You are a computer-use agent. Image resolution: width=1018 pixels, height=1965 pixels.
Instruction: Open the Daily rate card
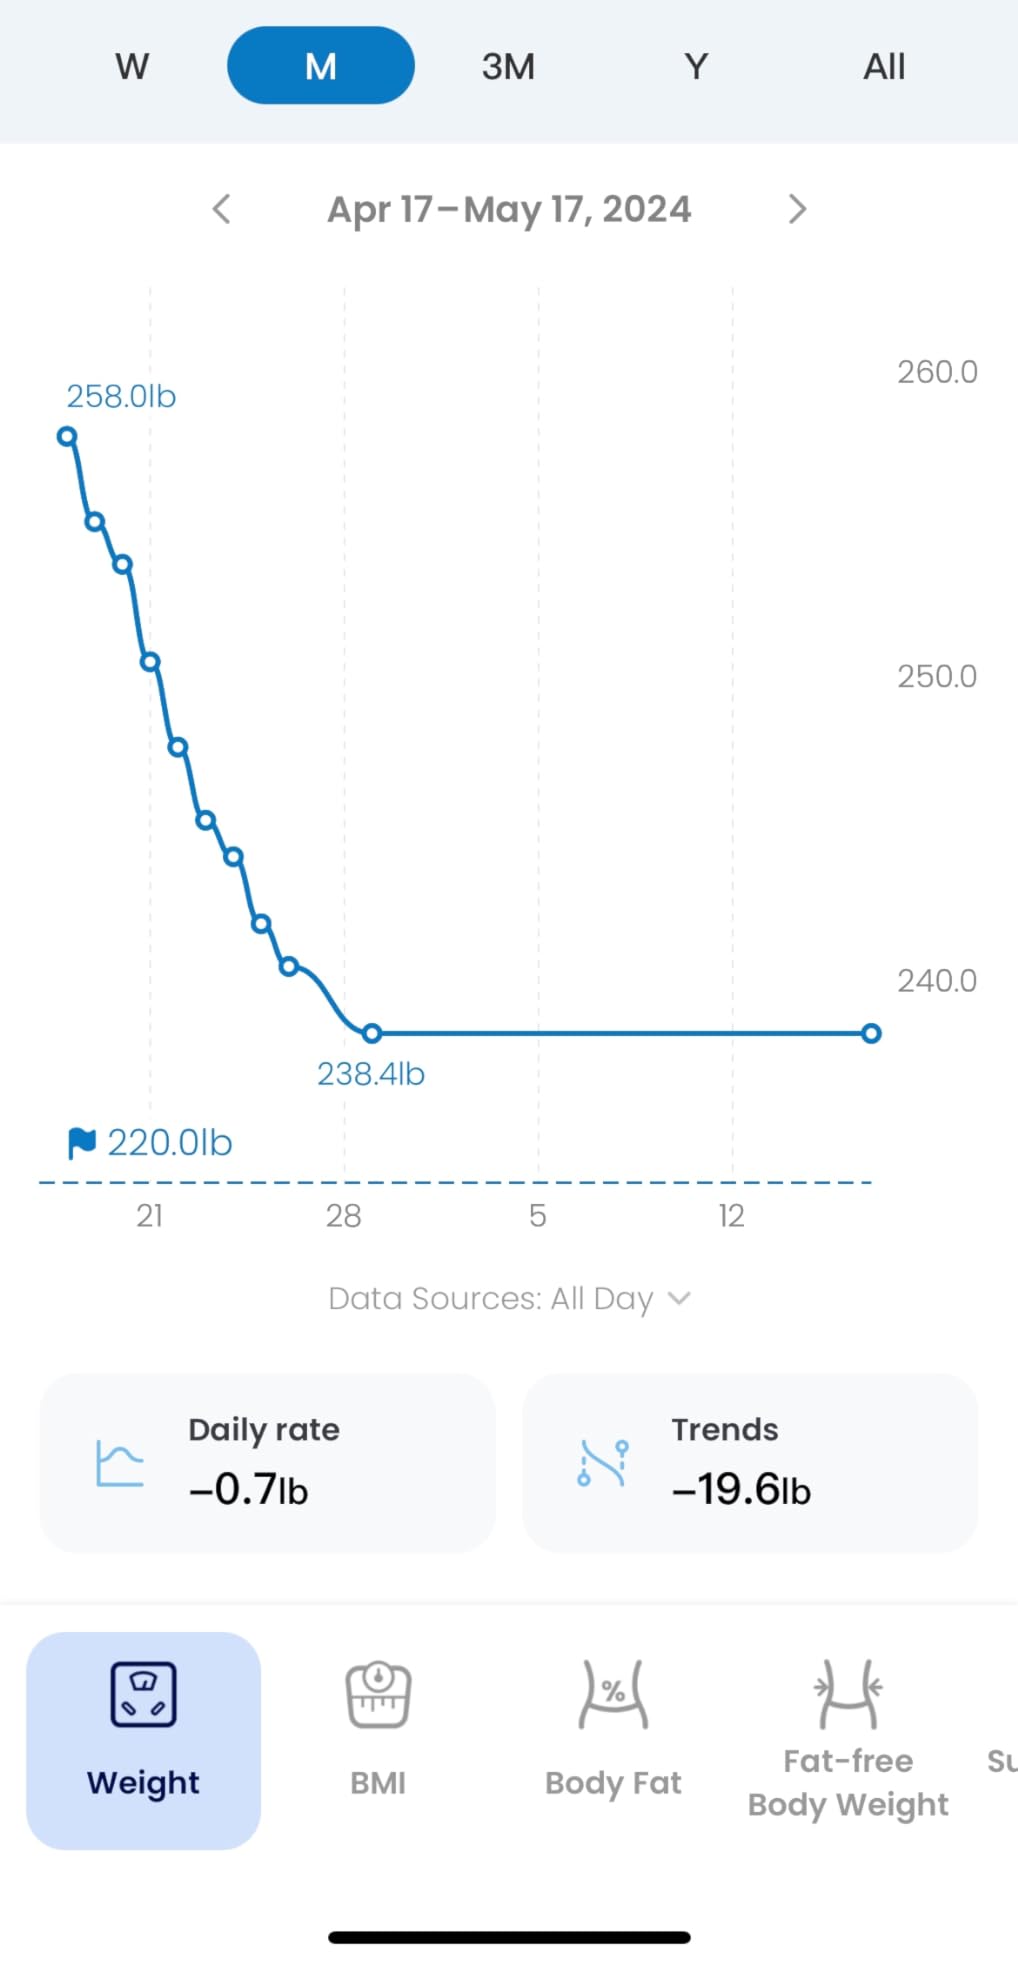[267, 1462]
